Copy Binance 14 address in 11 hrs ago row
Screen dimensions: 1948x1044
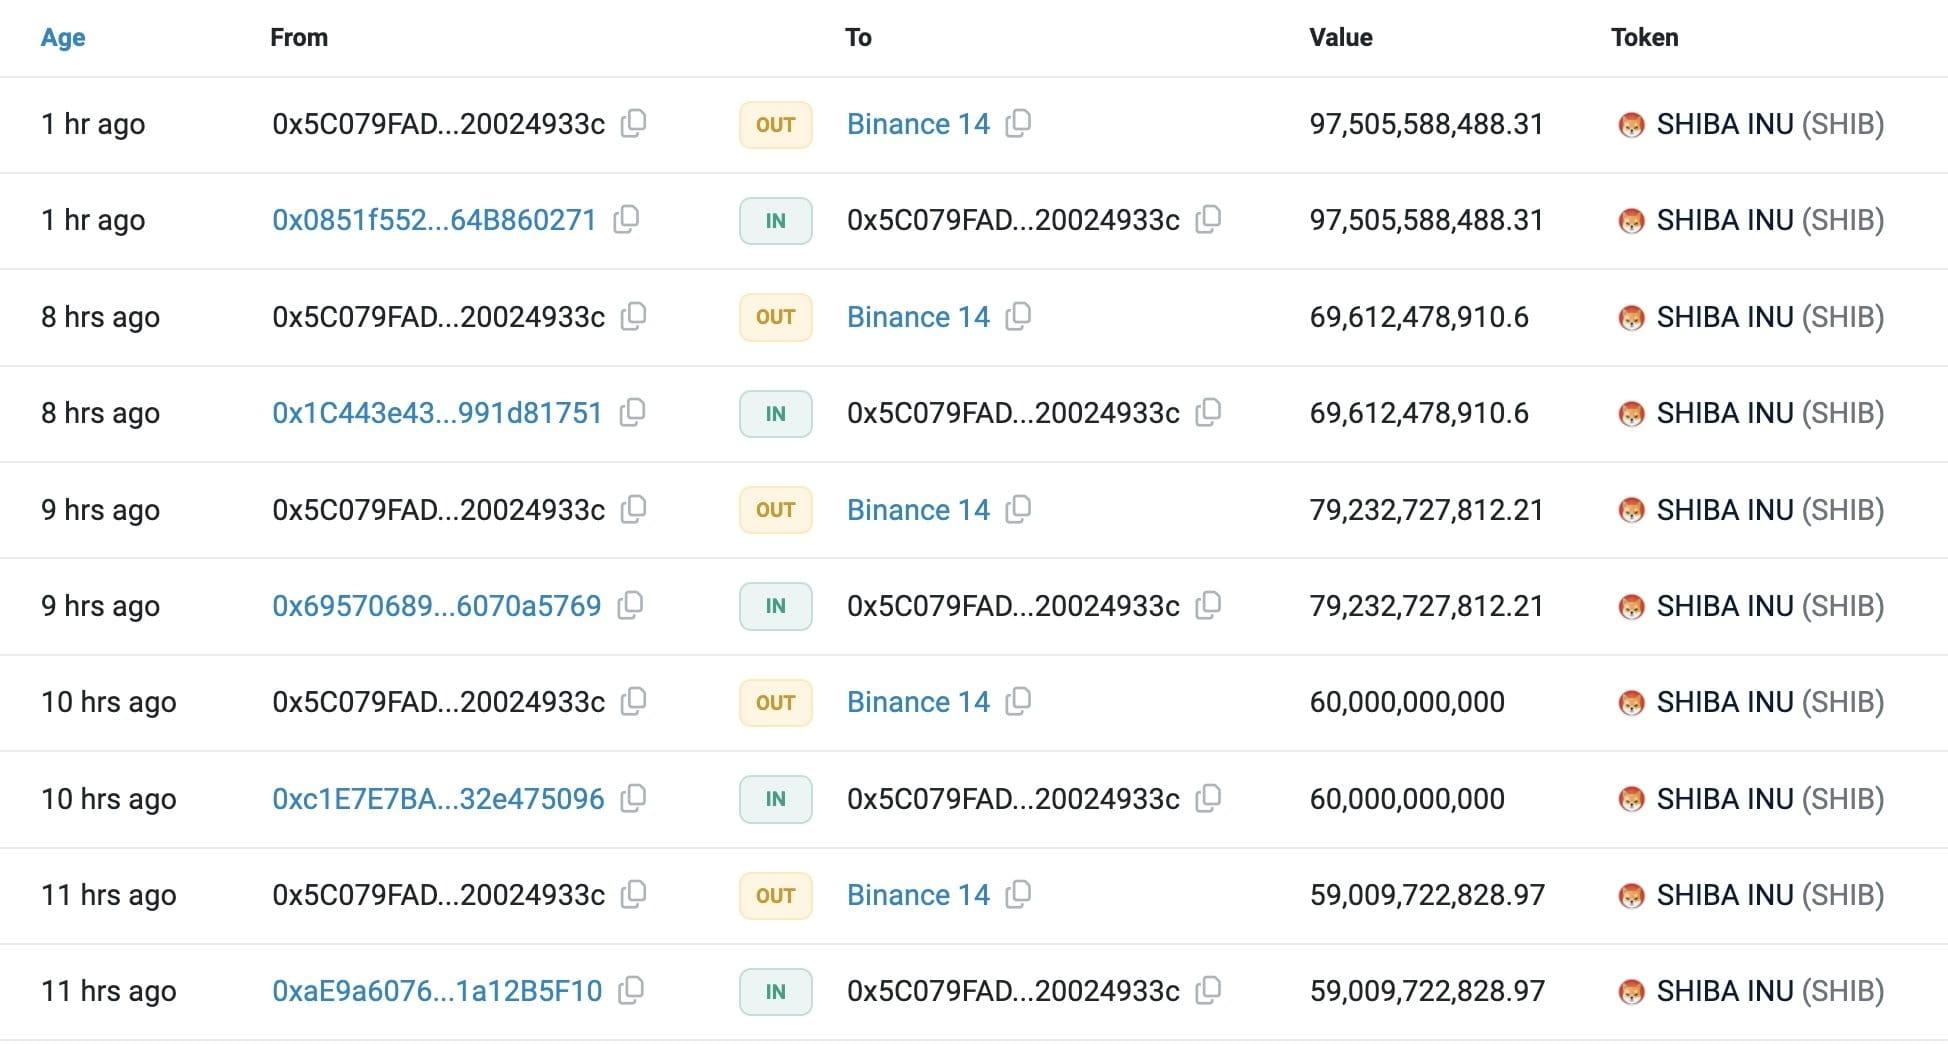1018,895
